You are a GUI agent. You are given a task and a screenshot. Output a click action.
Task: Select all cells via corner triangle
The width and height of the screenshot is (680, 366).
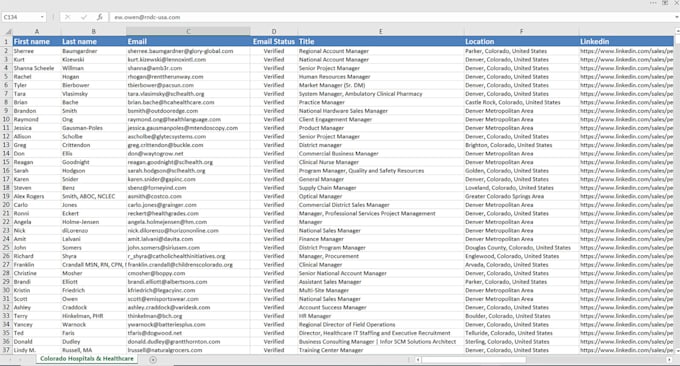pyautogui.click(x=8, y=32)
